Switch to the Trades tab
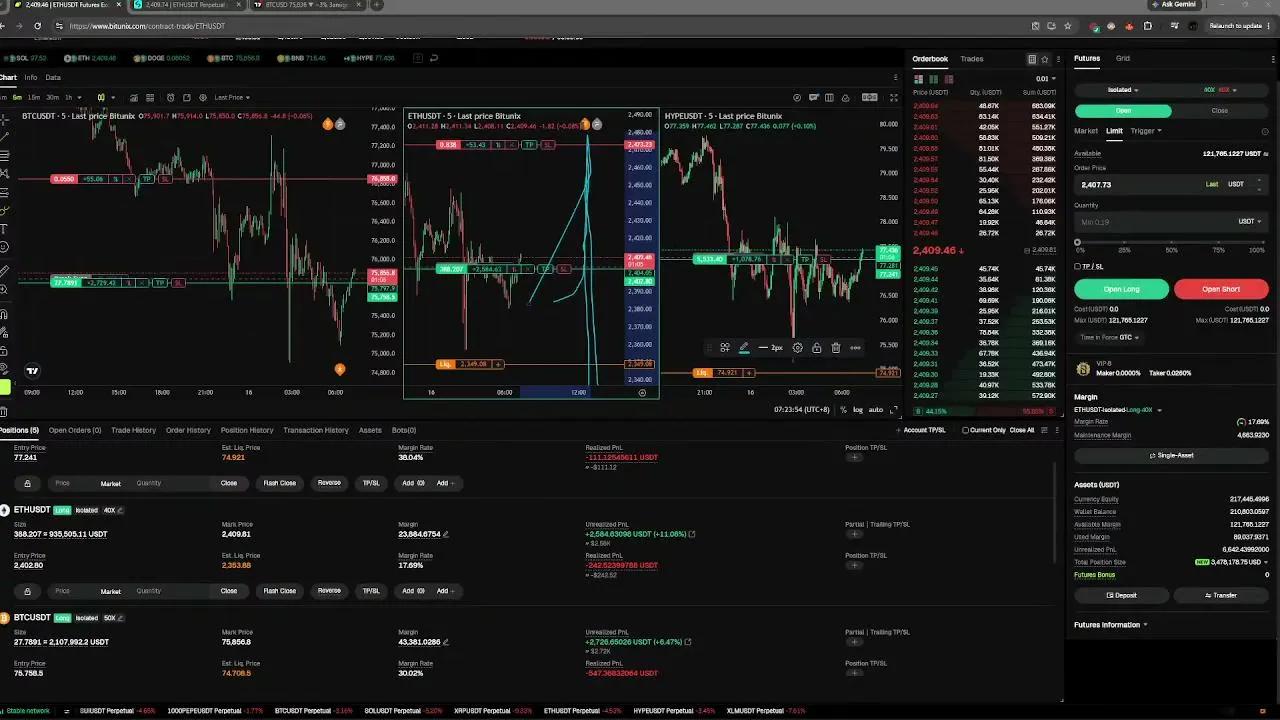This screenshot has width=1280, height=720. pos(971,59)
